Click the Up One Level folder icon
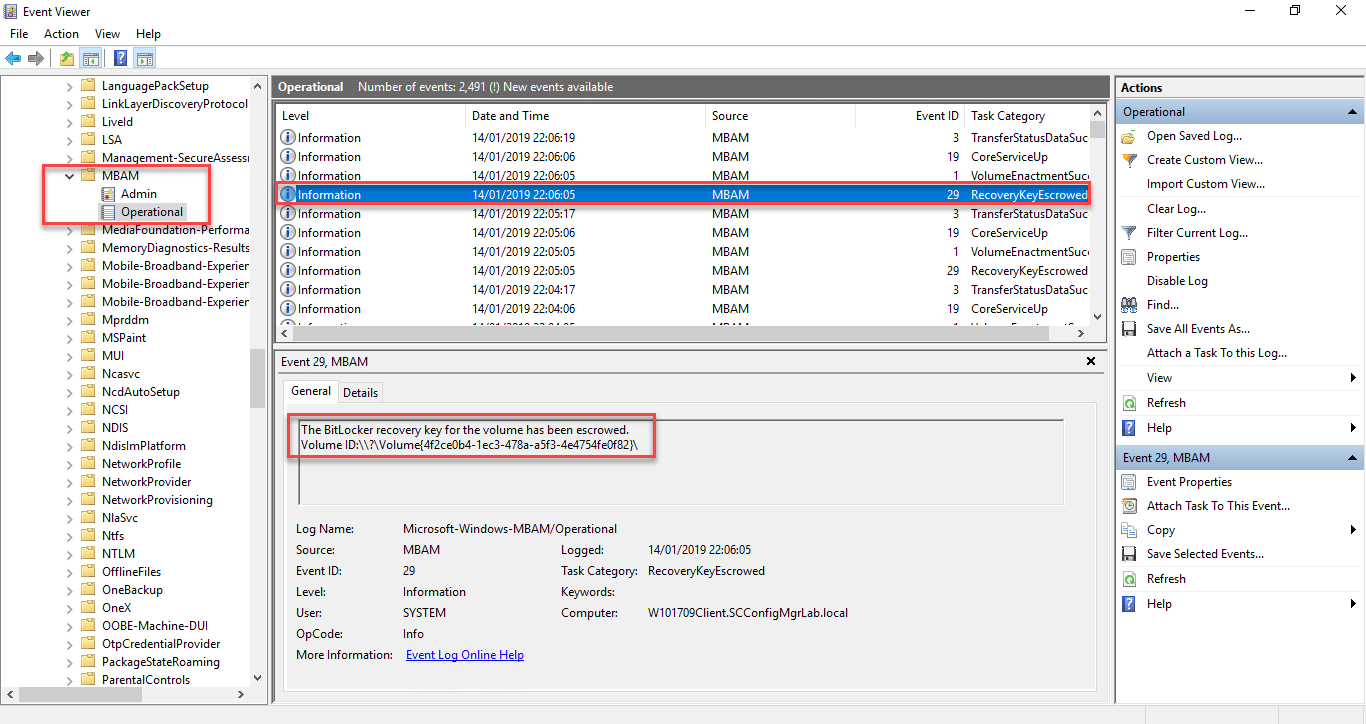This screenshot has height=724, width=1366. click(67, 58)
